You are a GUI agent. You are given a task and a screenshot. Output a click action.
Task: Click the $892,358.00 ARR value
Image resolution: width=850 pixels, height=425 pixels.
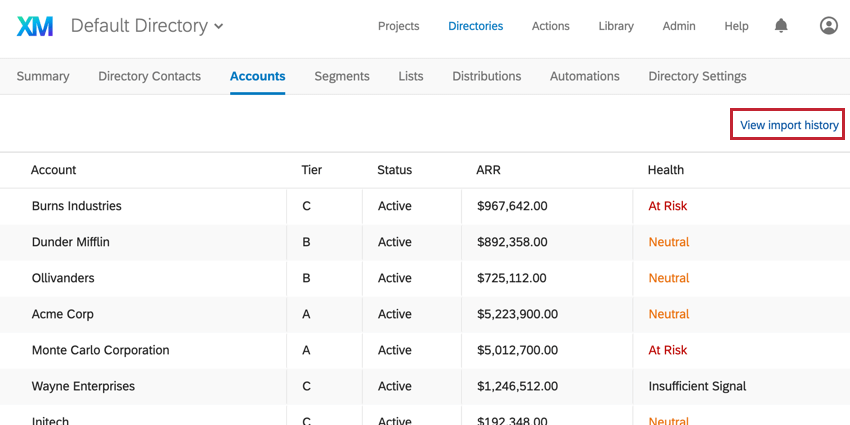click(x=512, y=242)
